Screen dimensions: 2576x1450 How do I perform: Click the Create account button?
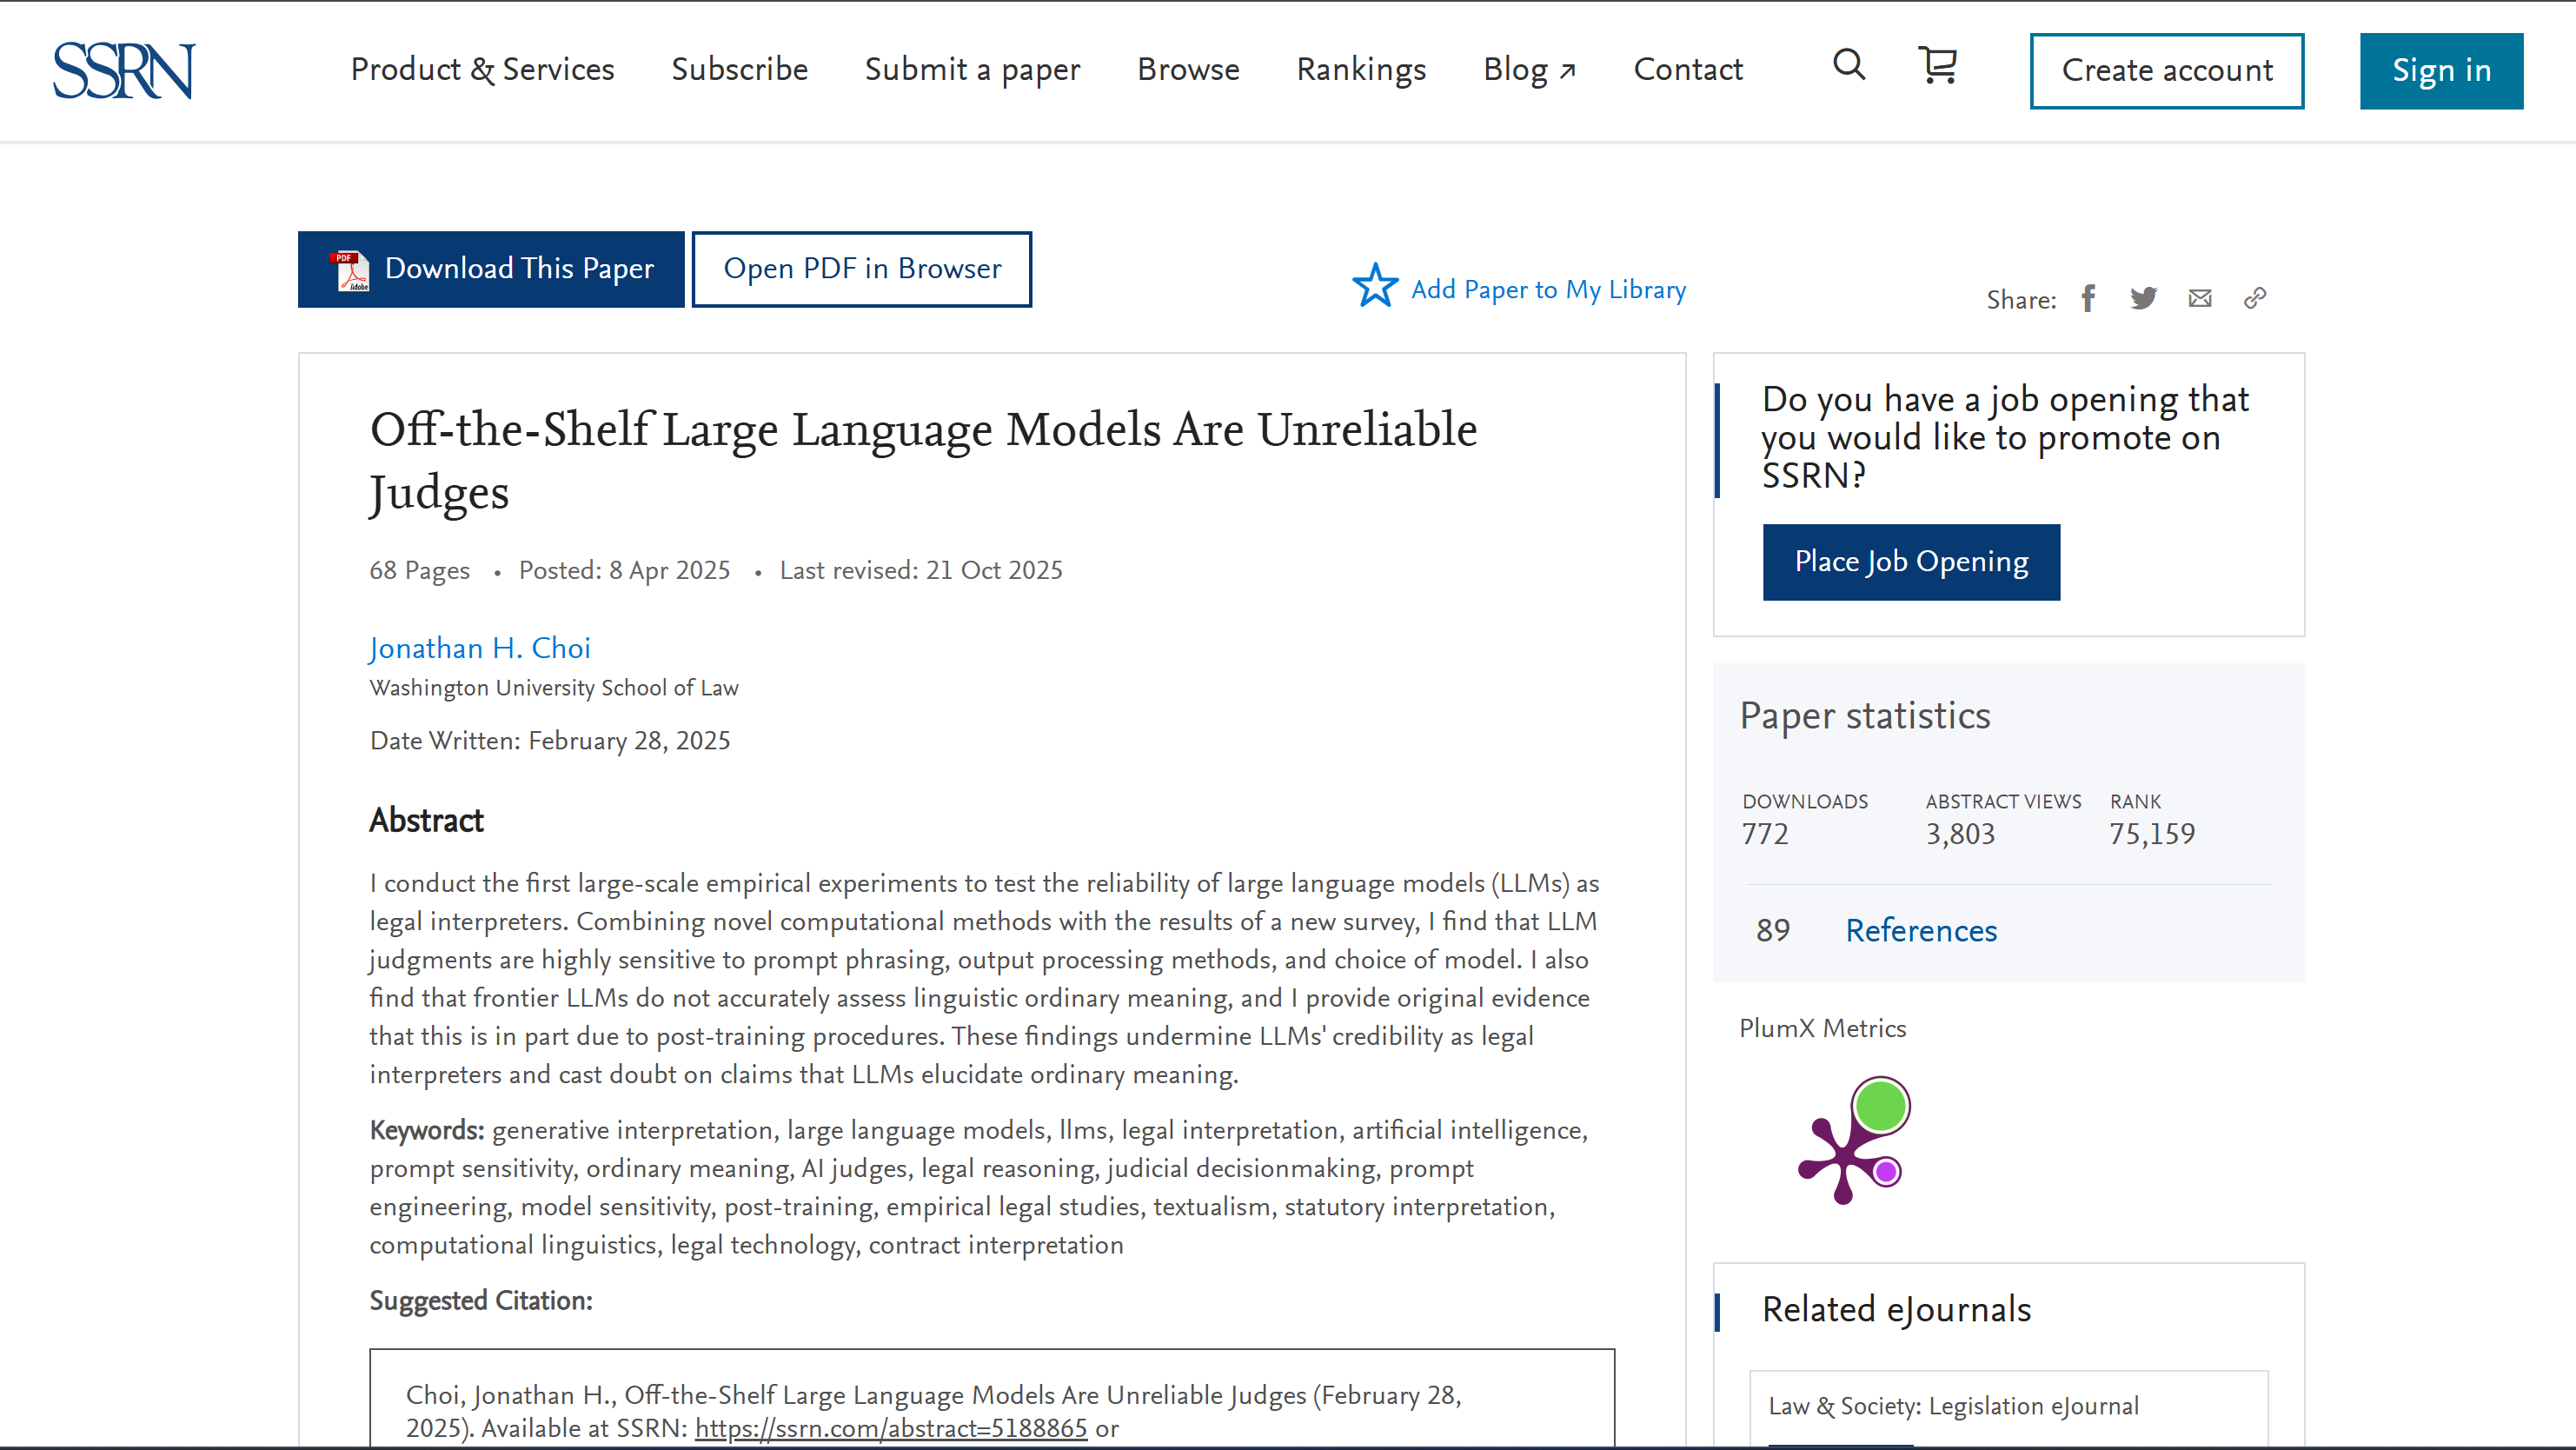(x=2167, y=70)
